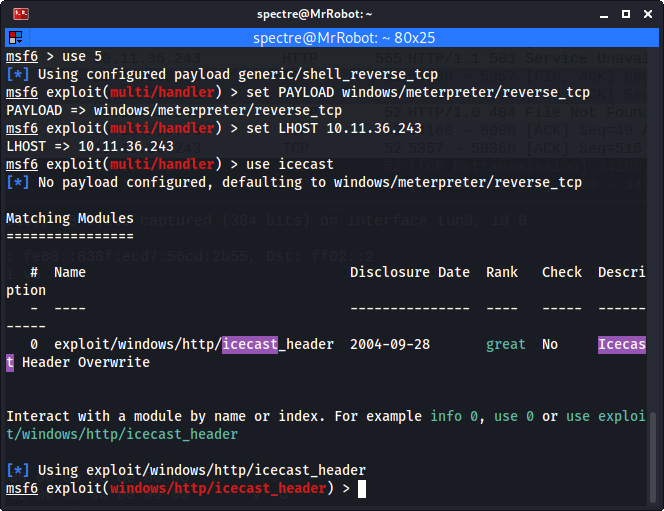Click the 'Disclosure Date' column header
This screenshot has width=664, height=511.
click(x=410, y=272)
